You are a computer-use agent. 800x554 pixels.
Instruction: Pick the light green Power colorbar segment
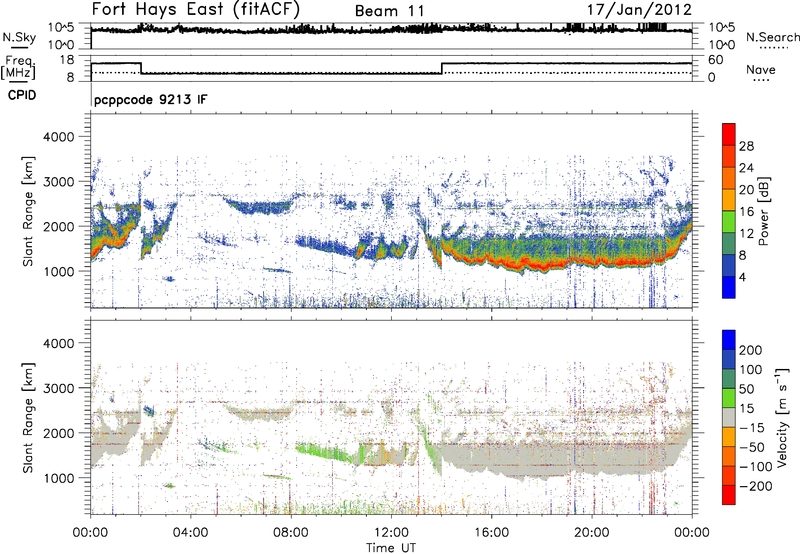coord(729,221)
